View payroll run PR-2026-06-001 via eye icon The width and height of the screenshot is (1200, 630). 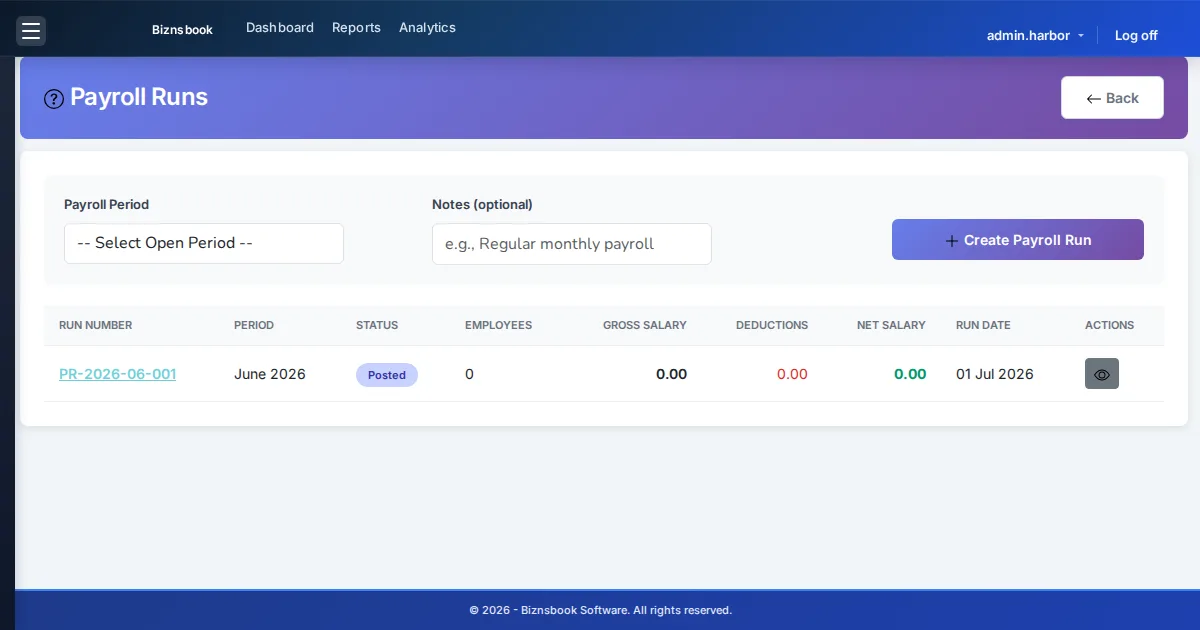1102,374
